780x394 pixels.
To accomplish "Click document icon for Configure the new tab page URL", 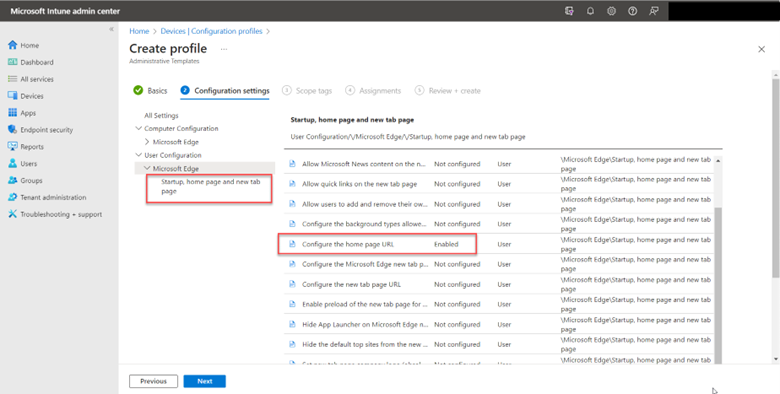I will [292, 285].
